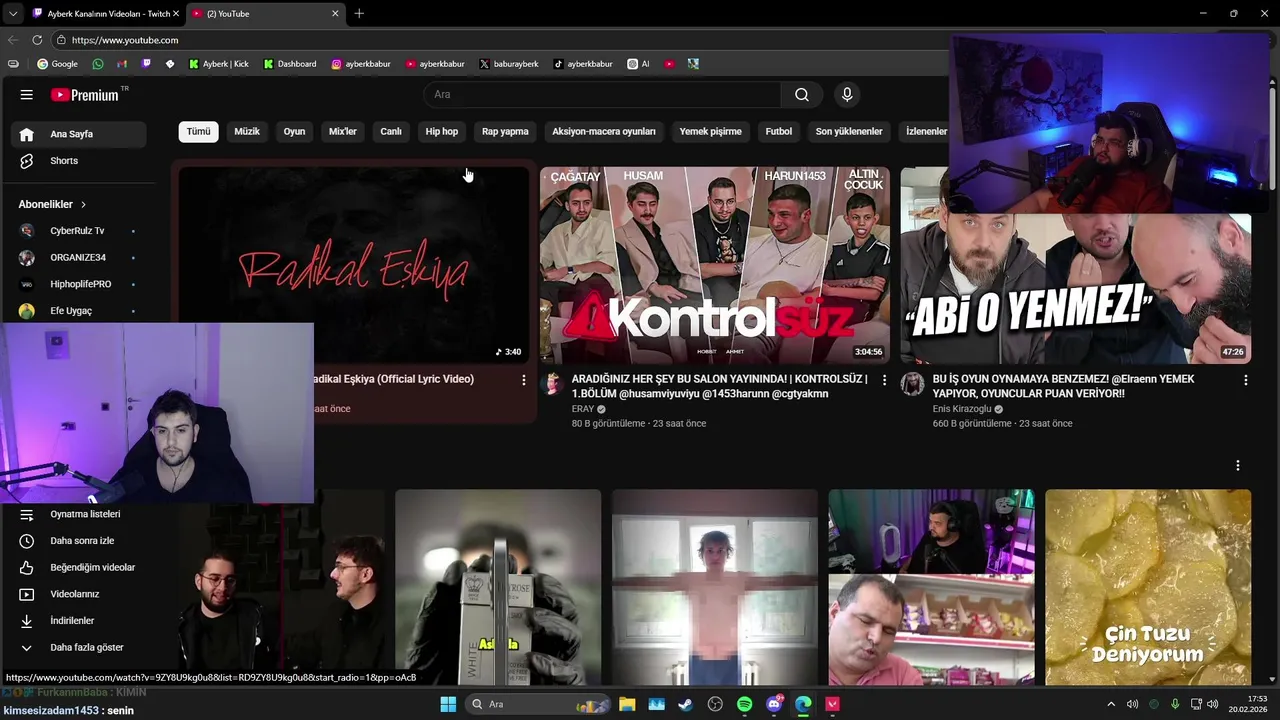
Task: Open Spotify from the taskbar
Action: coord(744,704)
